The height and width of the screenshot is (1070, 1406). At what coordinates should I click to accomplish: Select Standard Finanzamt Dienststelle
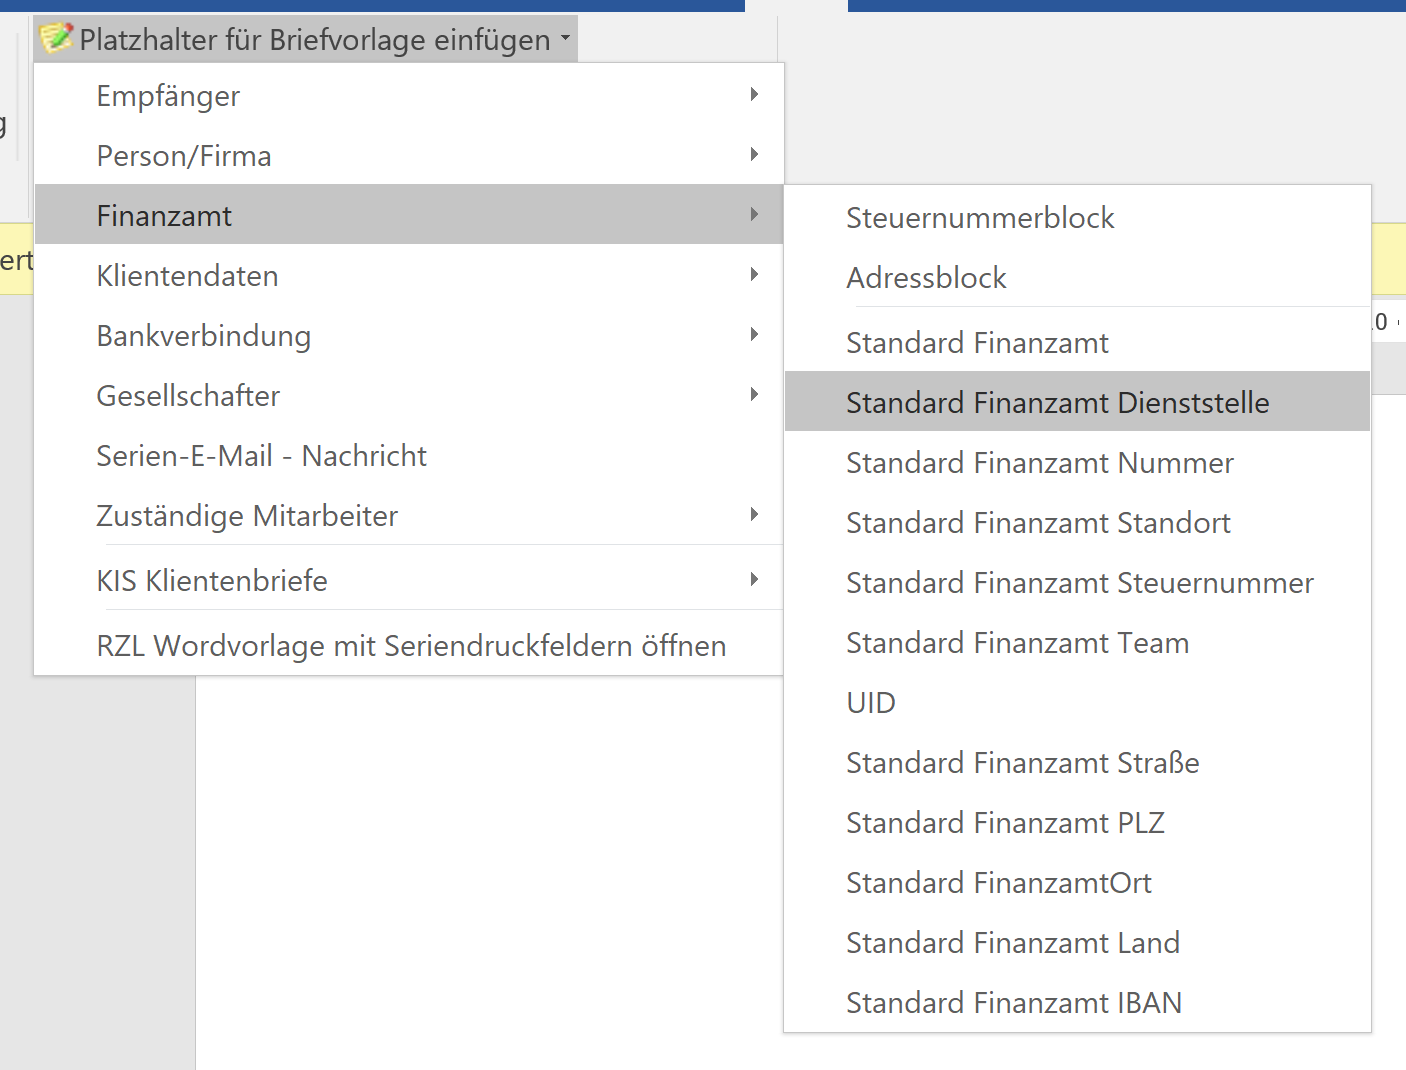pyautogui.click(x=1057, y=403)
